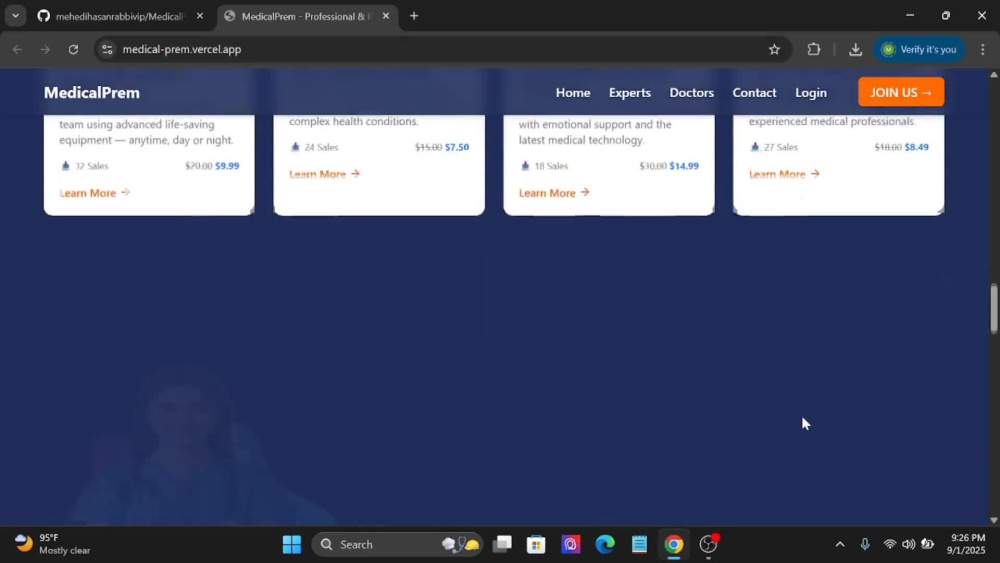Open the volume speaker tray icon
1000x563 pixels.
[x=908, y=544]
